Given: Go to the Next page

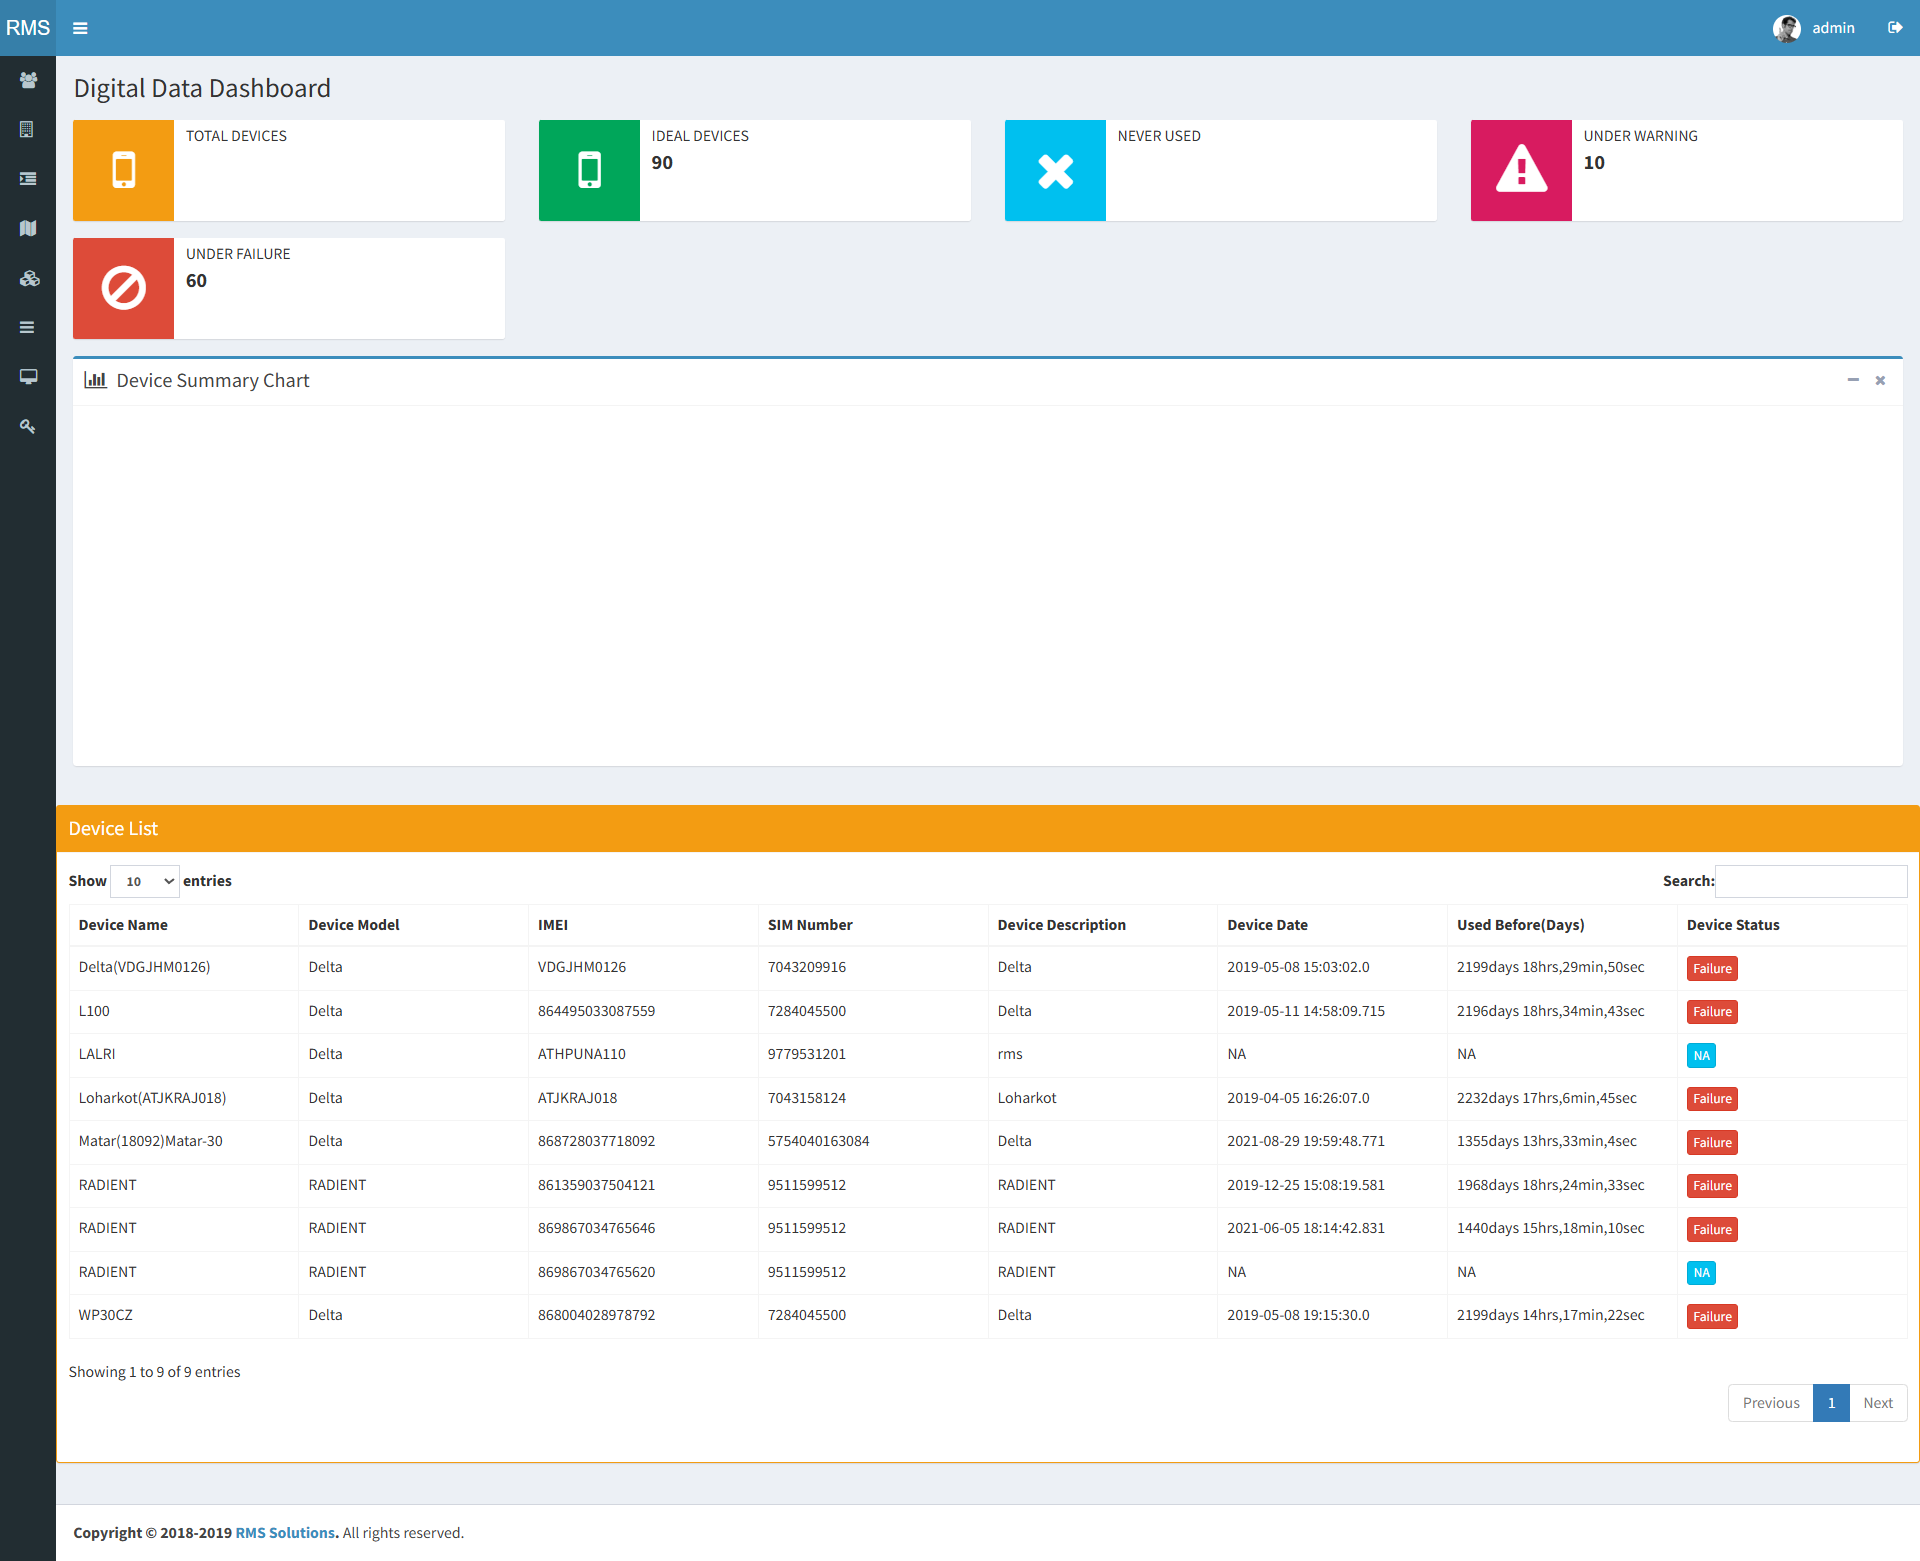Looking at the screenshot, I should pos(1878,1403).
